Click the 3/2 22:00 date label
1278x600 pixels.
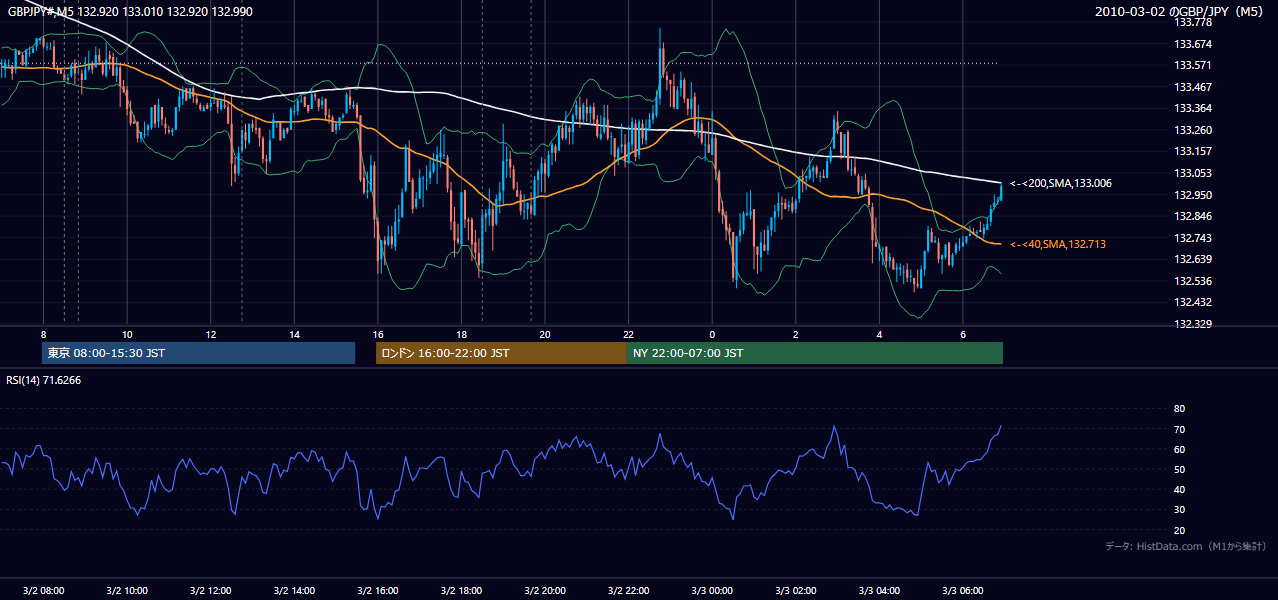628,591
